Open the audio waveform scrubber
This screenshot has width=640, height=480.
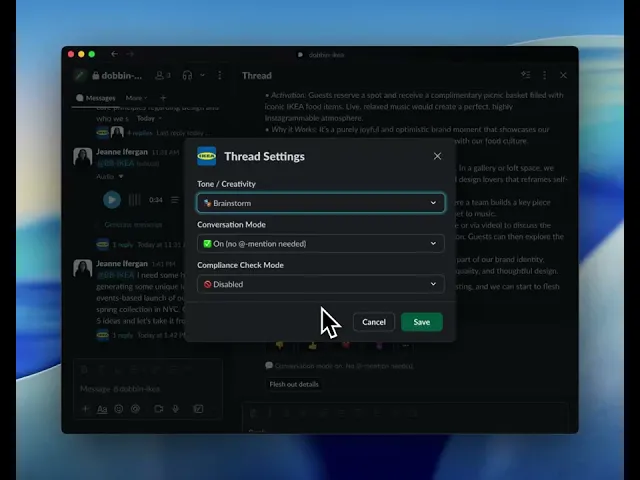134,200
